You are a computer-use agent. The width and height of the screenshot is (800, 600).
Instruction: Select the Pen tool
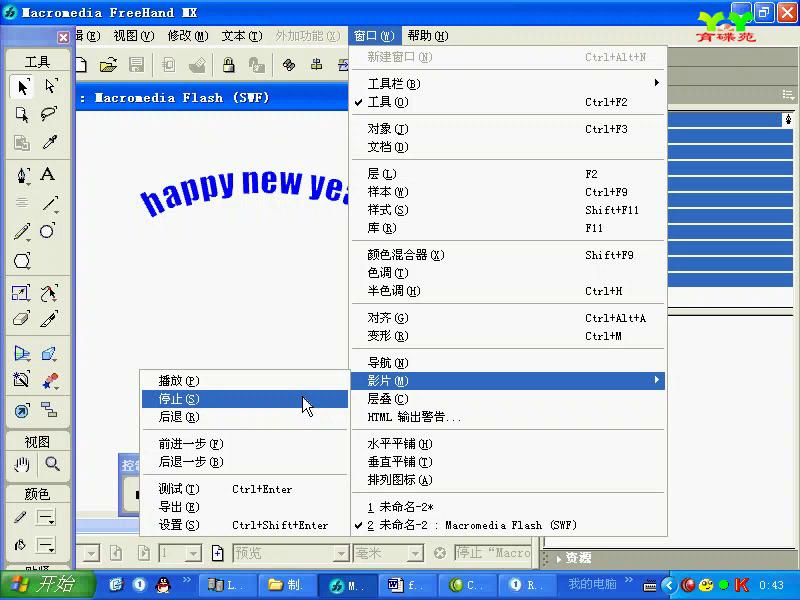click(22, 175)
